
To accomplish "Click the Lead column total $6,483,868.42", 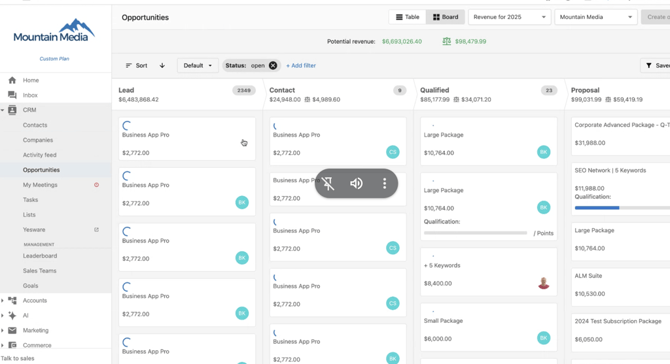I will 138,100.
